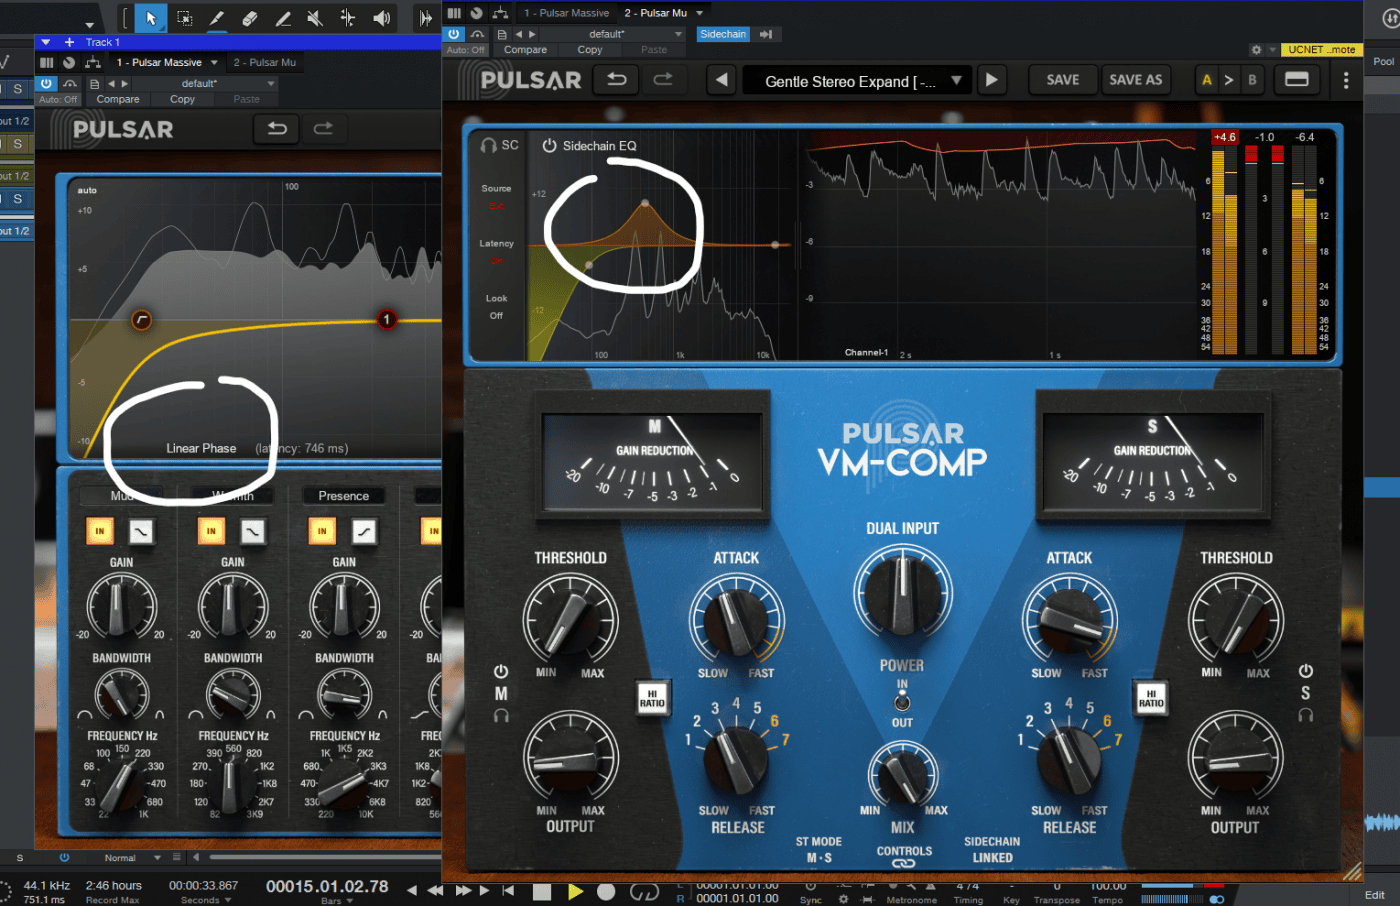The width and height of the screenshot is (1400, 906).
Task: Switch to 2 - Pulsar Mu tab in Track 1
Action: pos(265,62)
